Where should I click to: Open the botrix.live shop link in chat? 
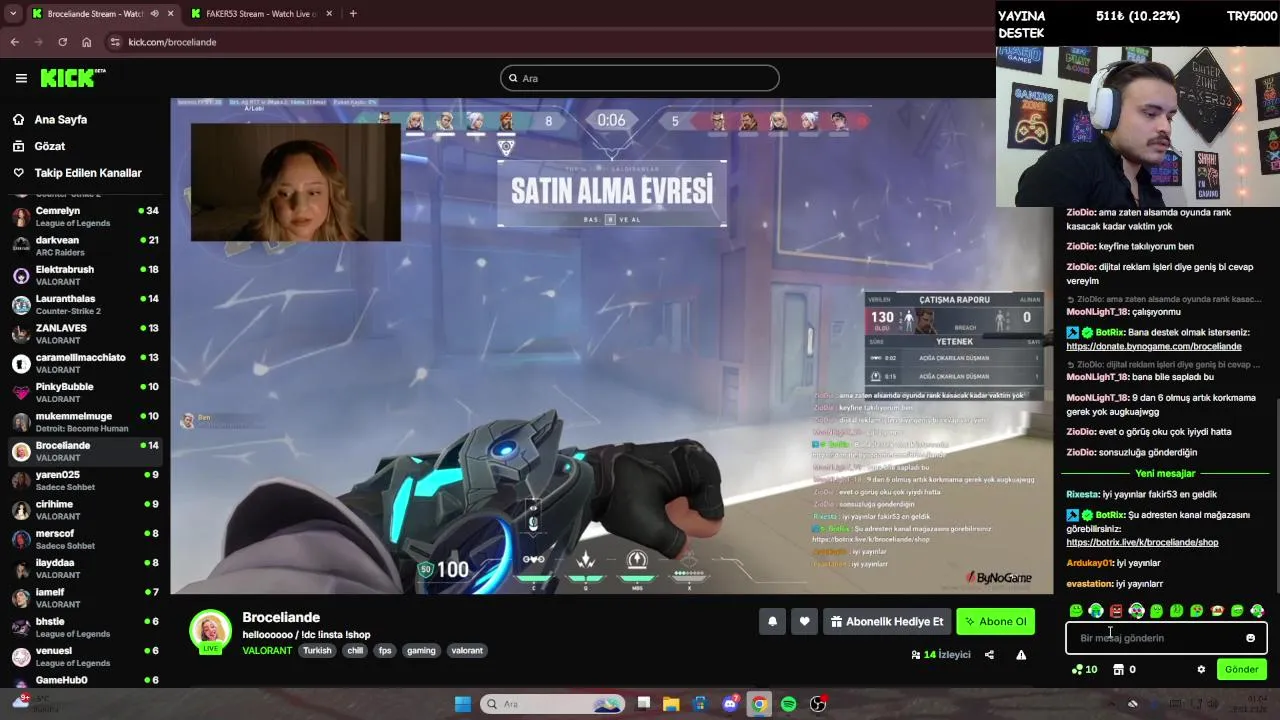click(1142, 542)
